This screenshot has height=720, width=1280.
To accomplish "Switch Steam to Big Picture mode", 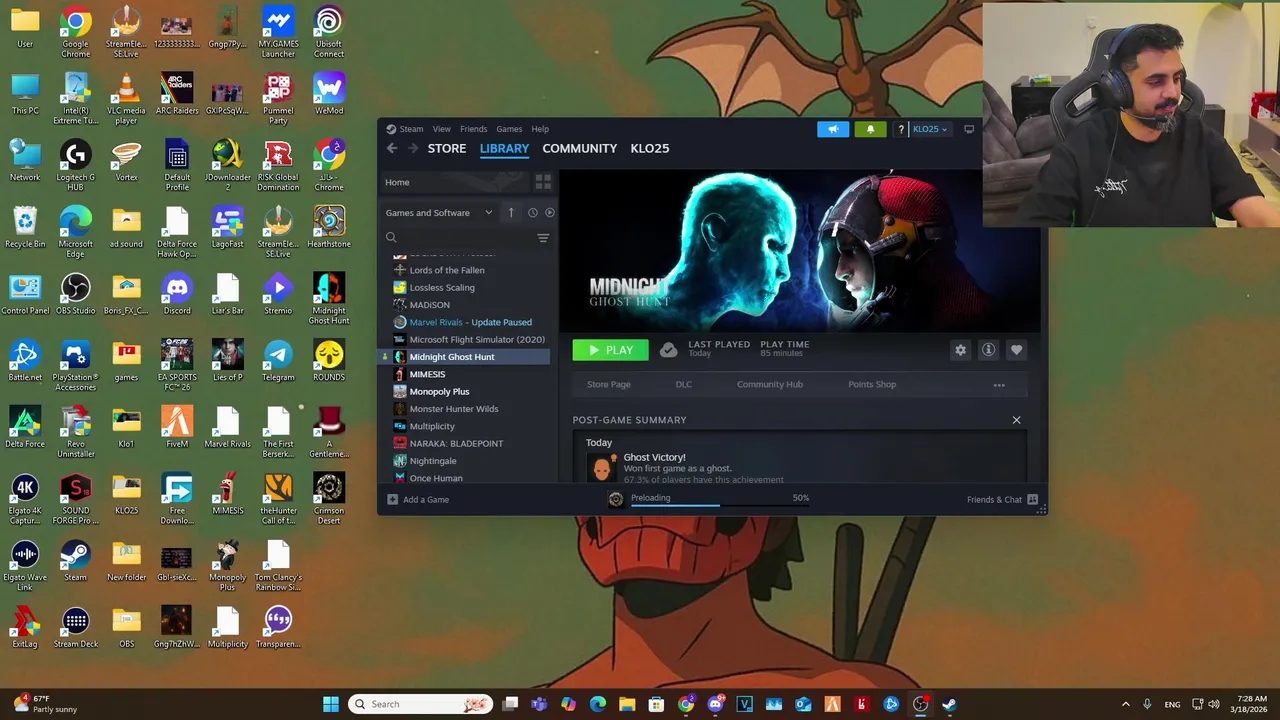I will [968, 129].
